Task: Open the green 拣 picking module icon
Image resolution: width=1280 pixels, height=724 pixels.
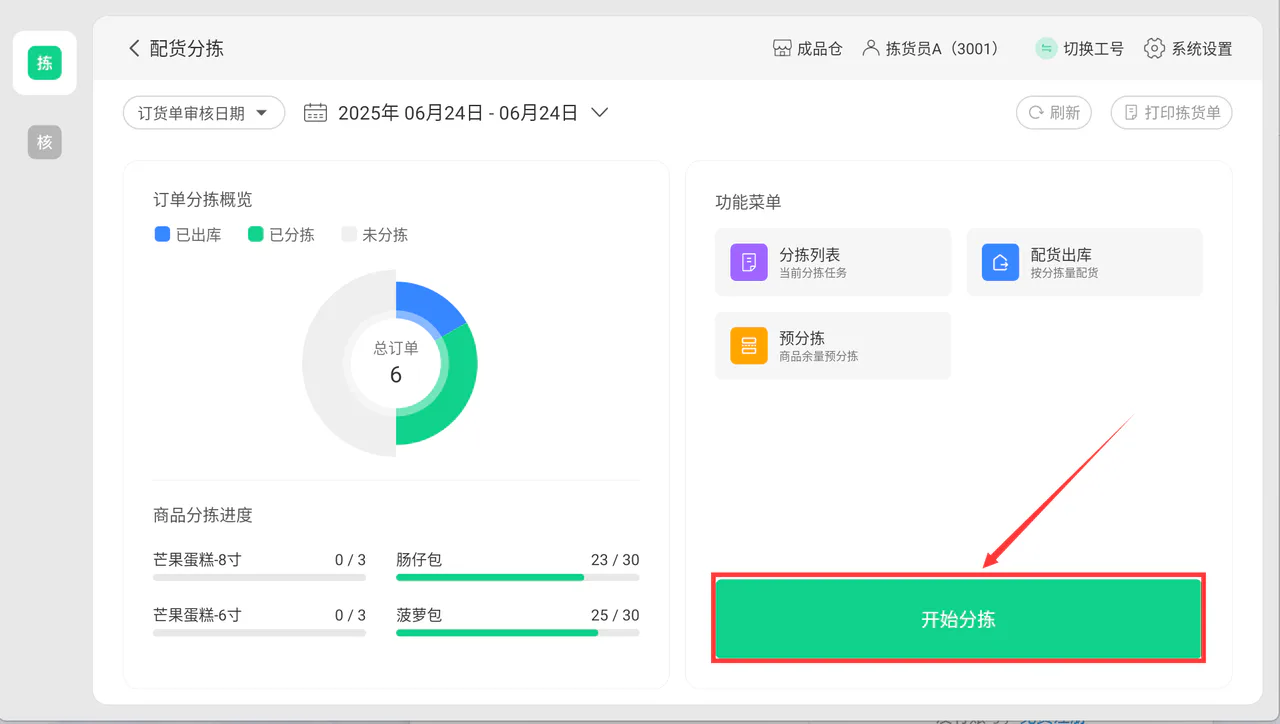Action: tap(44, 63)
